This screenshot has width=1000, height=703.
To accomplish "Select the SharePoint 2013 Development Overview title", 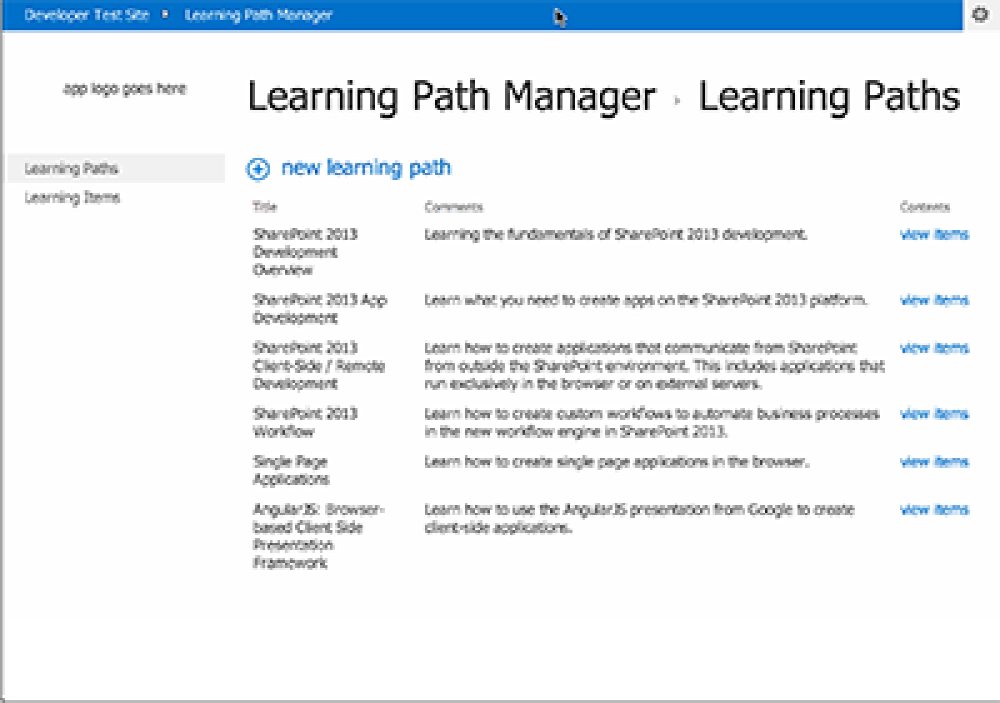I will [305, 252].
